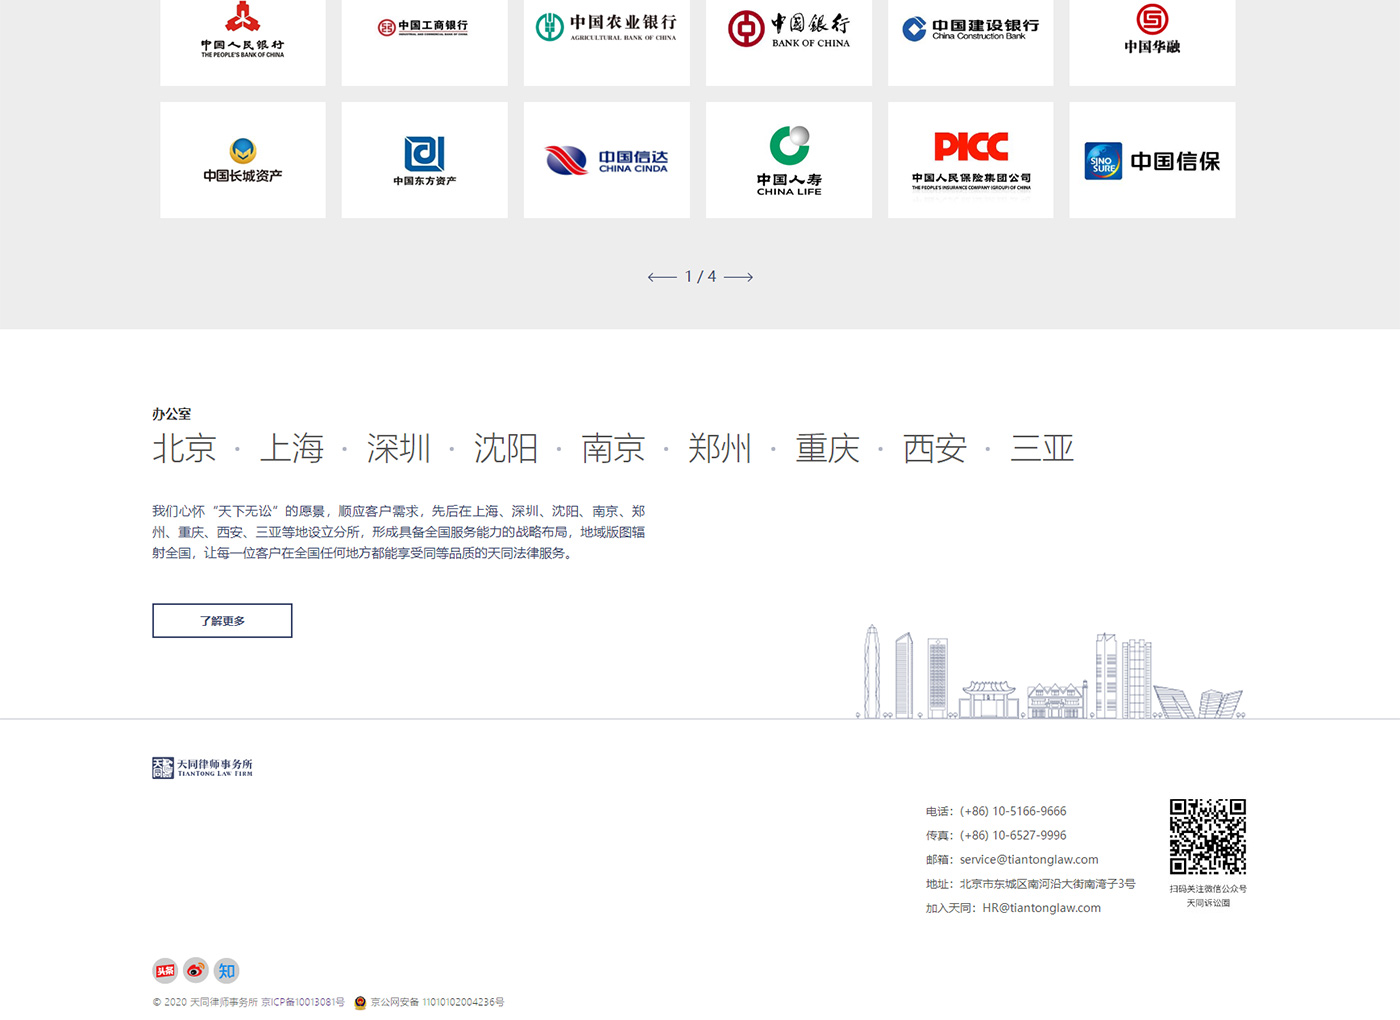The height and width of the screenshot is (1020, 1400).
Task: Select the China Cinda logo card
Action: 606,160
